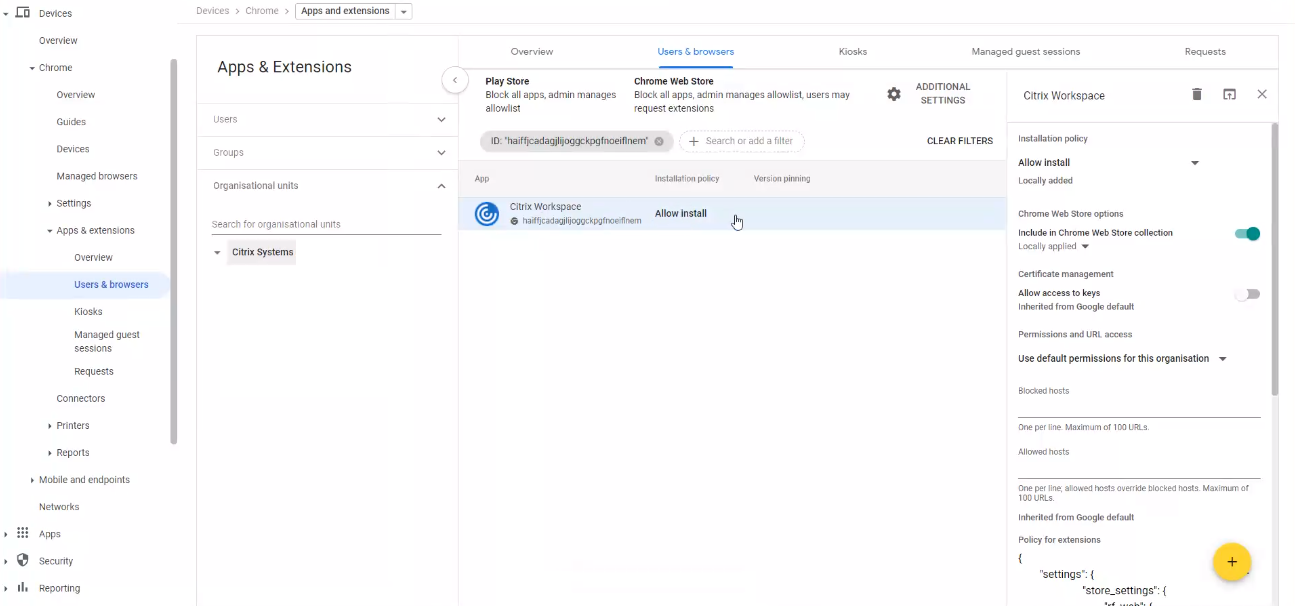Open the Managed guest sessions tab
Screen dimensions: 1295x606
pos(1025,52)
